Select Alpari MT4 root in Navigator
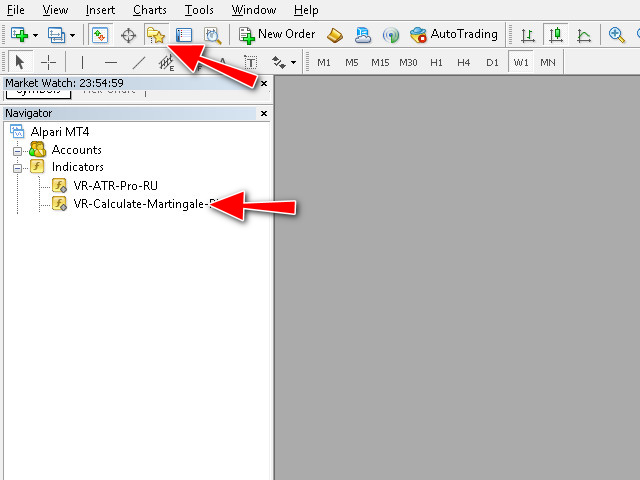Viewport: 640px width, 480px height. [60, 132]
